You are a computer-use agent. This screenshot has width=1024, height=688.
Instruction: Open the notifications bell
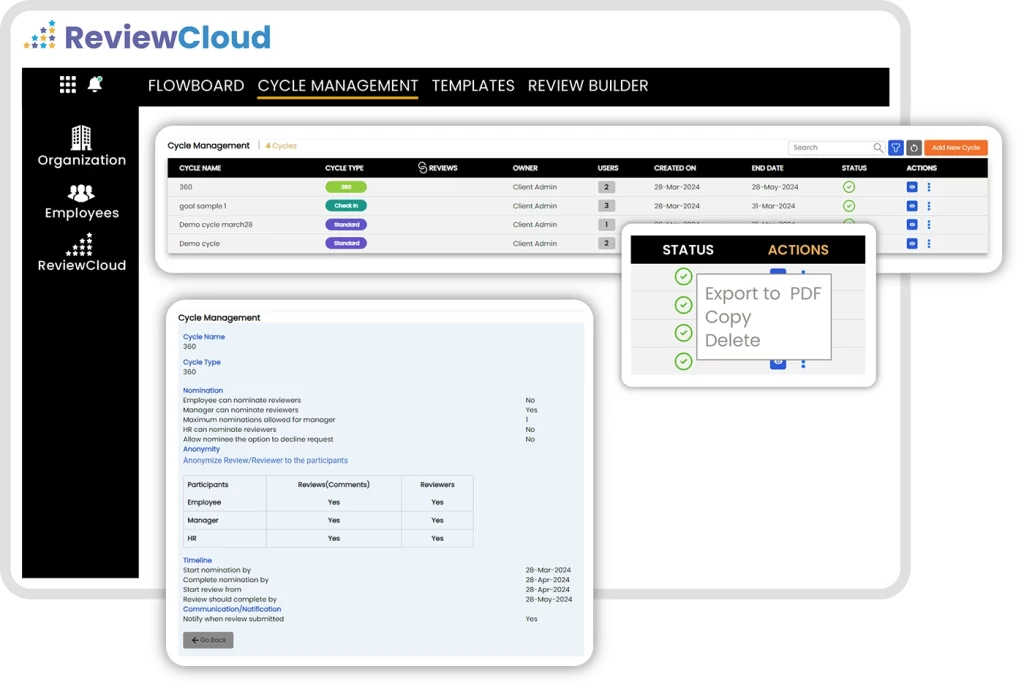point(95,84)
